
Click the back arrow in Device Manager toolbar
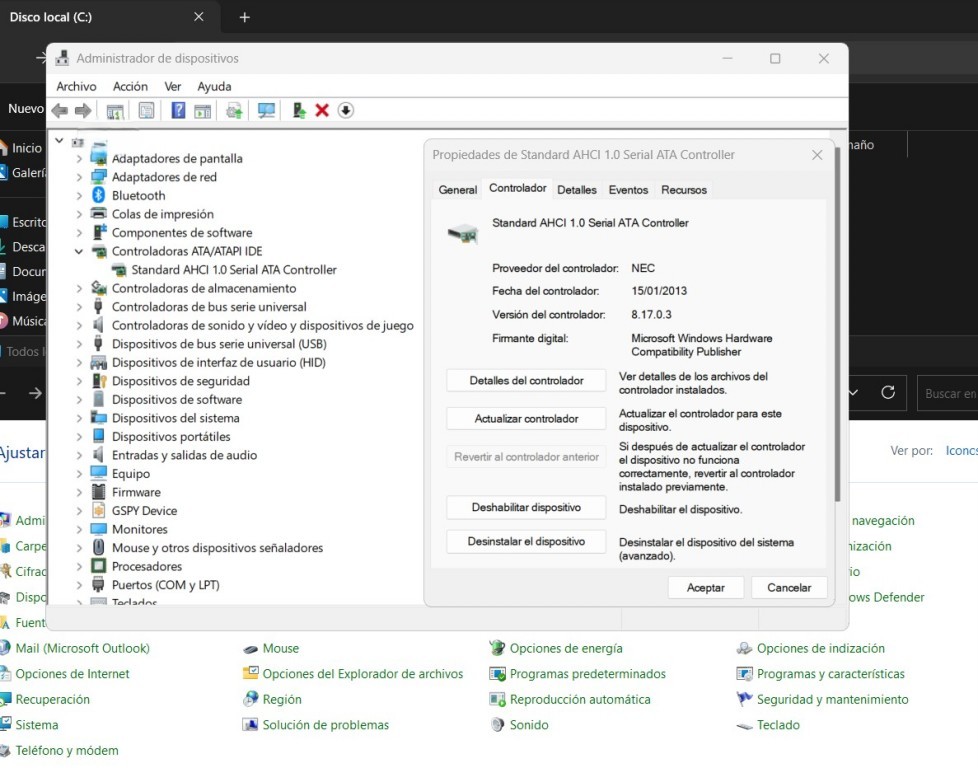pyautogui.click(x=60, y=110)
